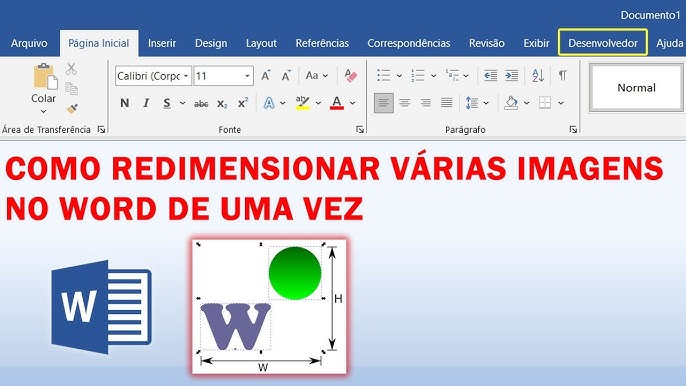
Task: Open the Área de Transferência dialog launcher
Action: pyautogui.click(x=101, y=129)
